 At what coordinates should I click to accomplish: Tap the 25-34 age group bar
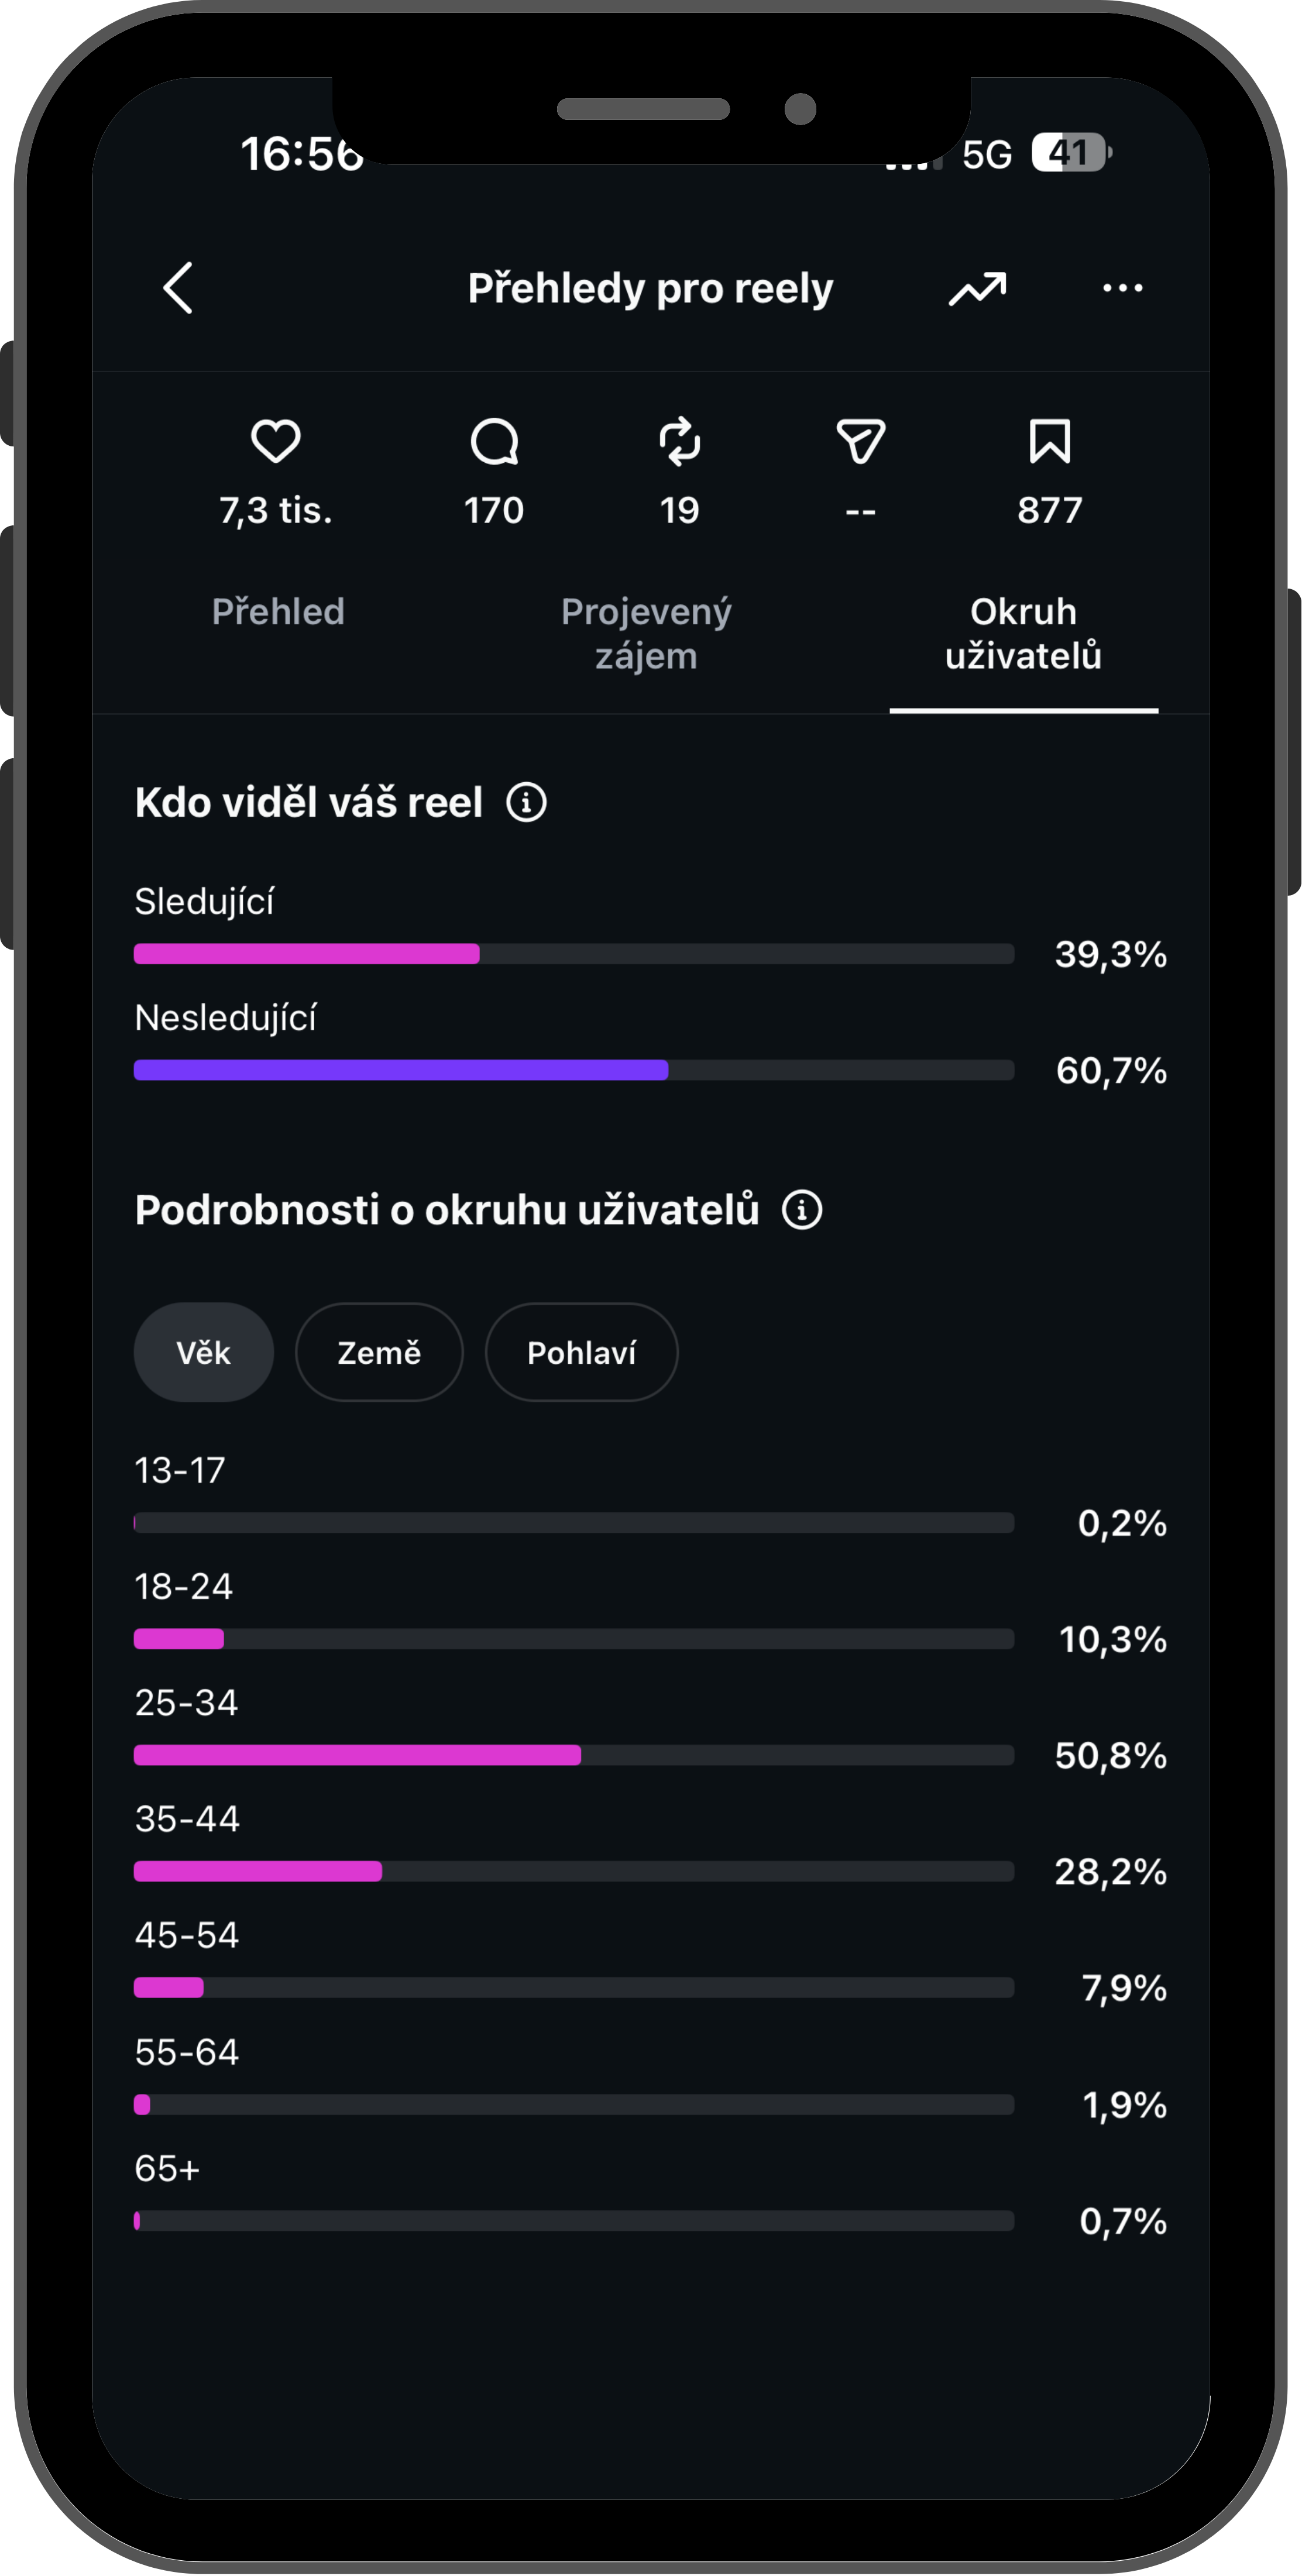tap(357, 1755)
